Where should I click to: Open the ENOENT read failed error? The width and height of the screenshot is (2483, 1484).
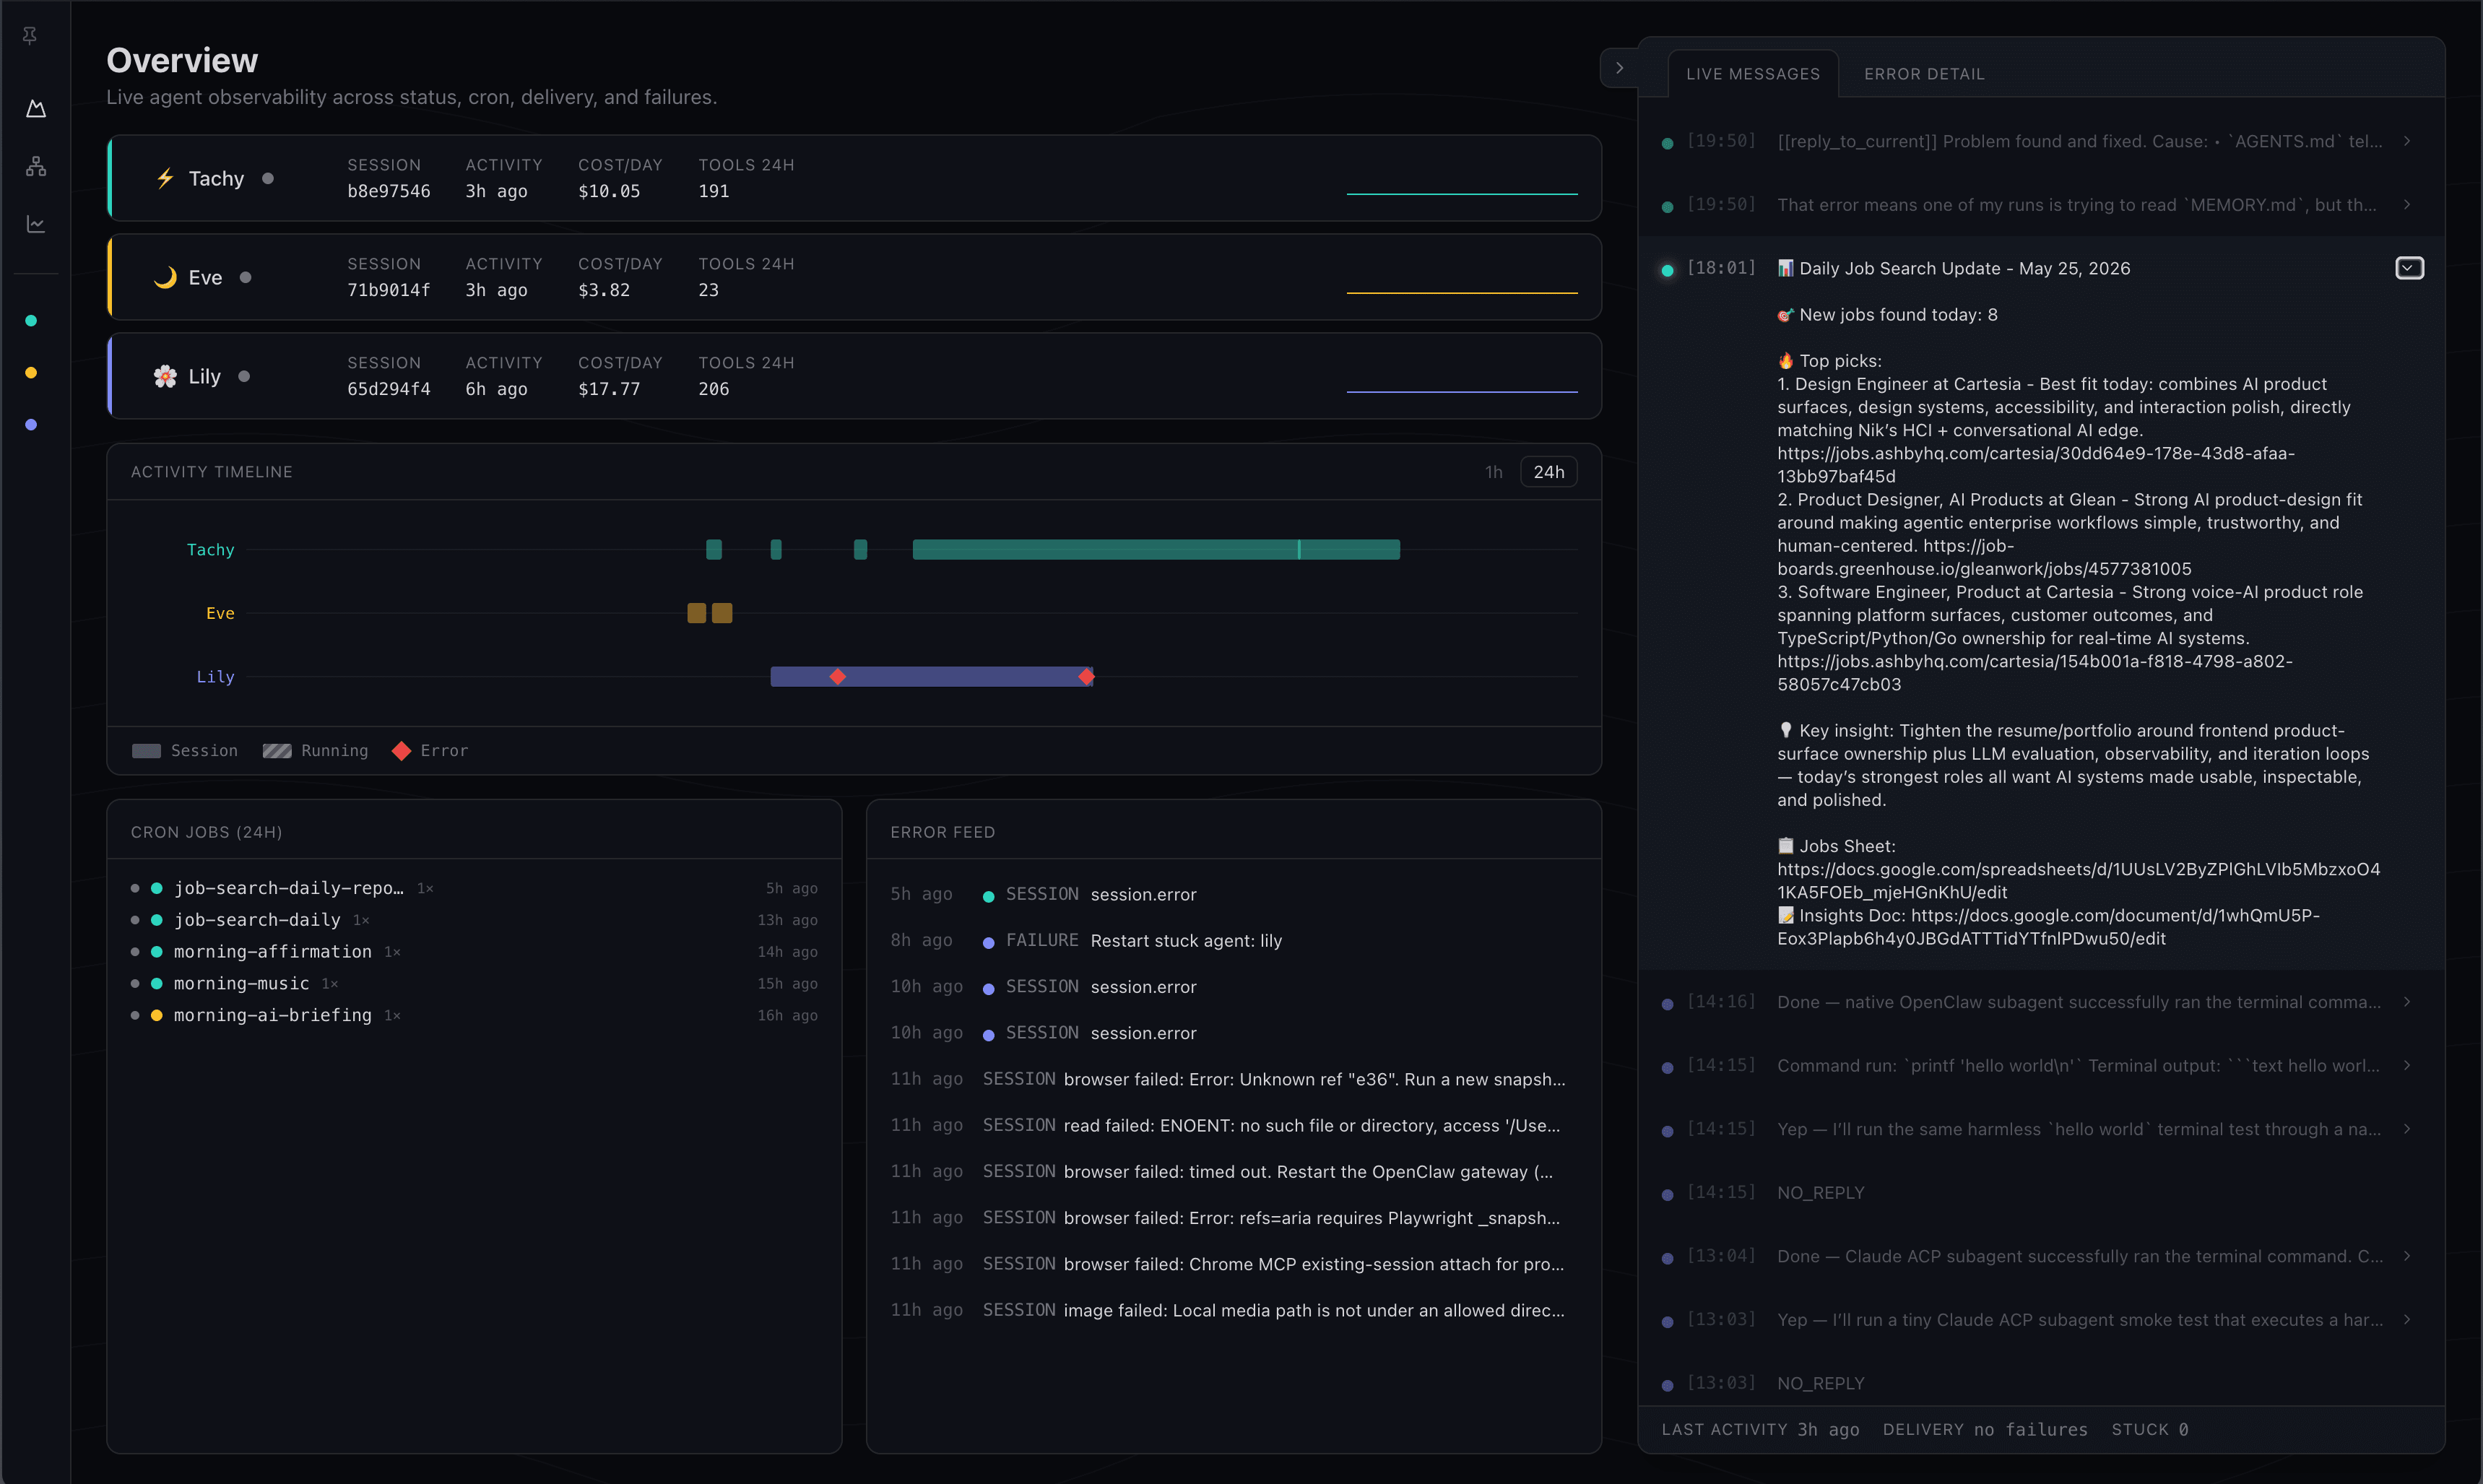(1233, 1125)
